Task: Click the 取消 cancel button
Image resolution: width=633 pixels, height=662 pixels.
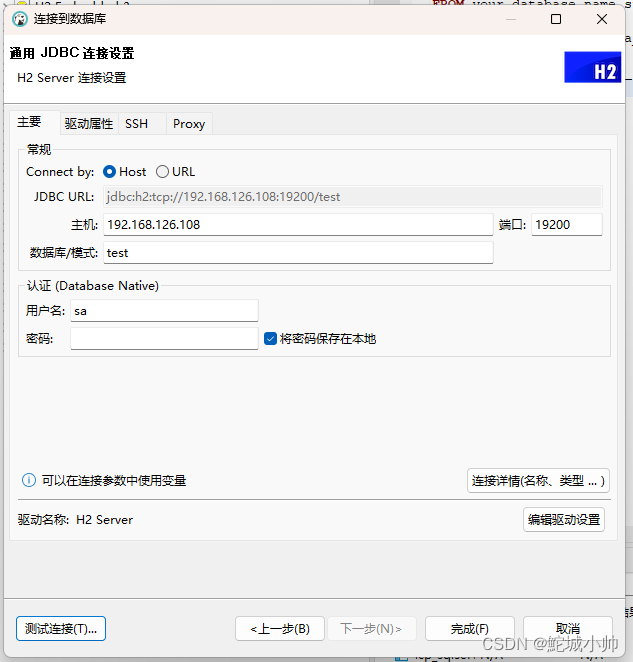Action: coord(568,629)
